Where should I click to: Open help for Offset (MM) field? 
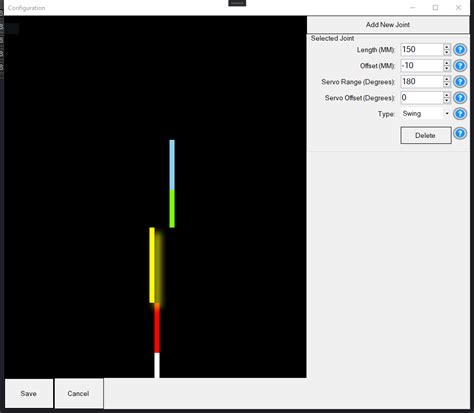click(460, 66)
